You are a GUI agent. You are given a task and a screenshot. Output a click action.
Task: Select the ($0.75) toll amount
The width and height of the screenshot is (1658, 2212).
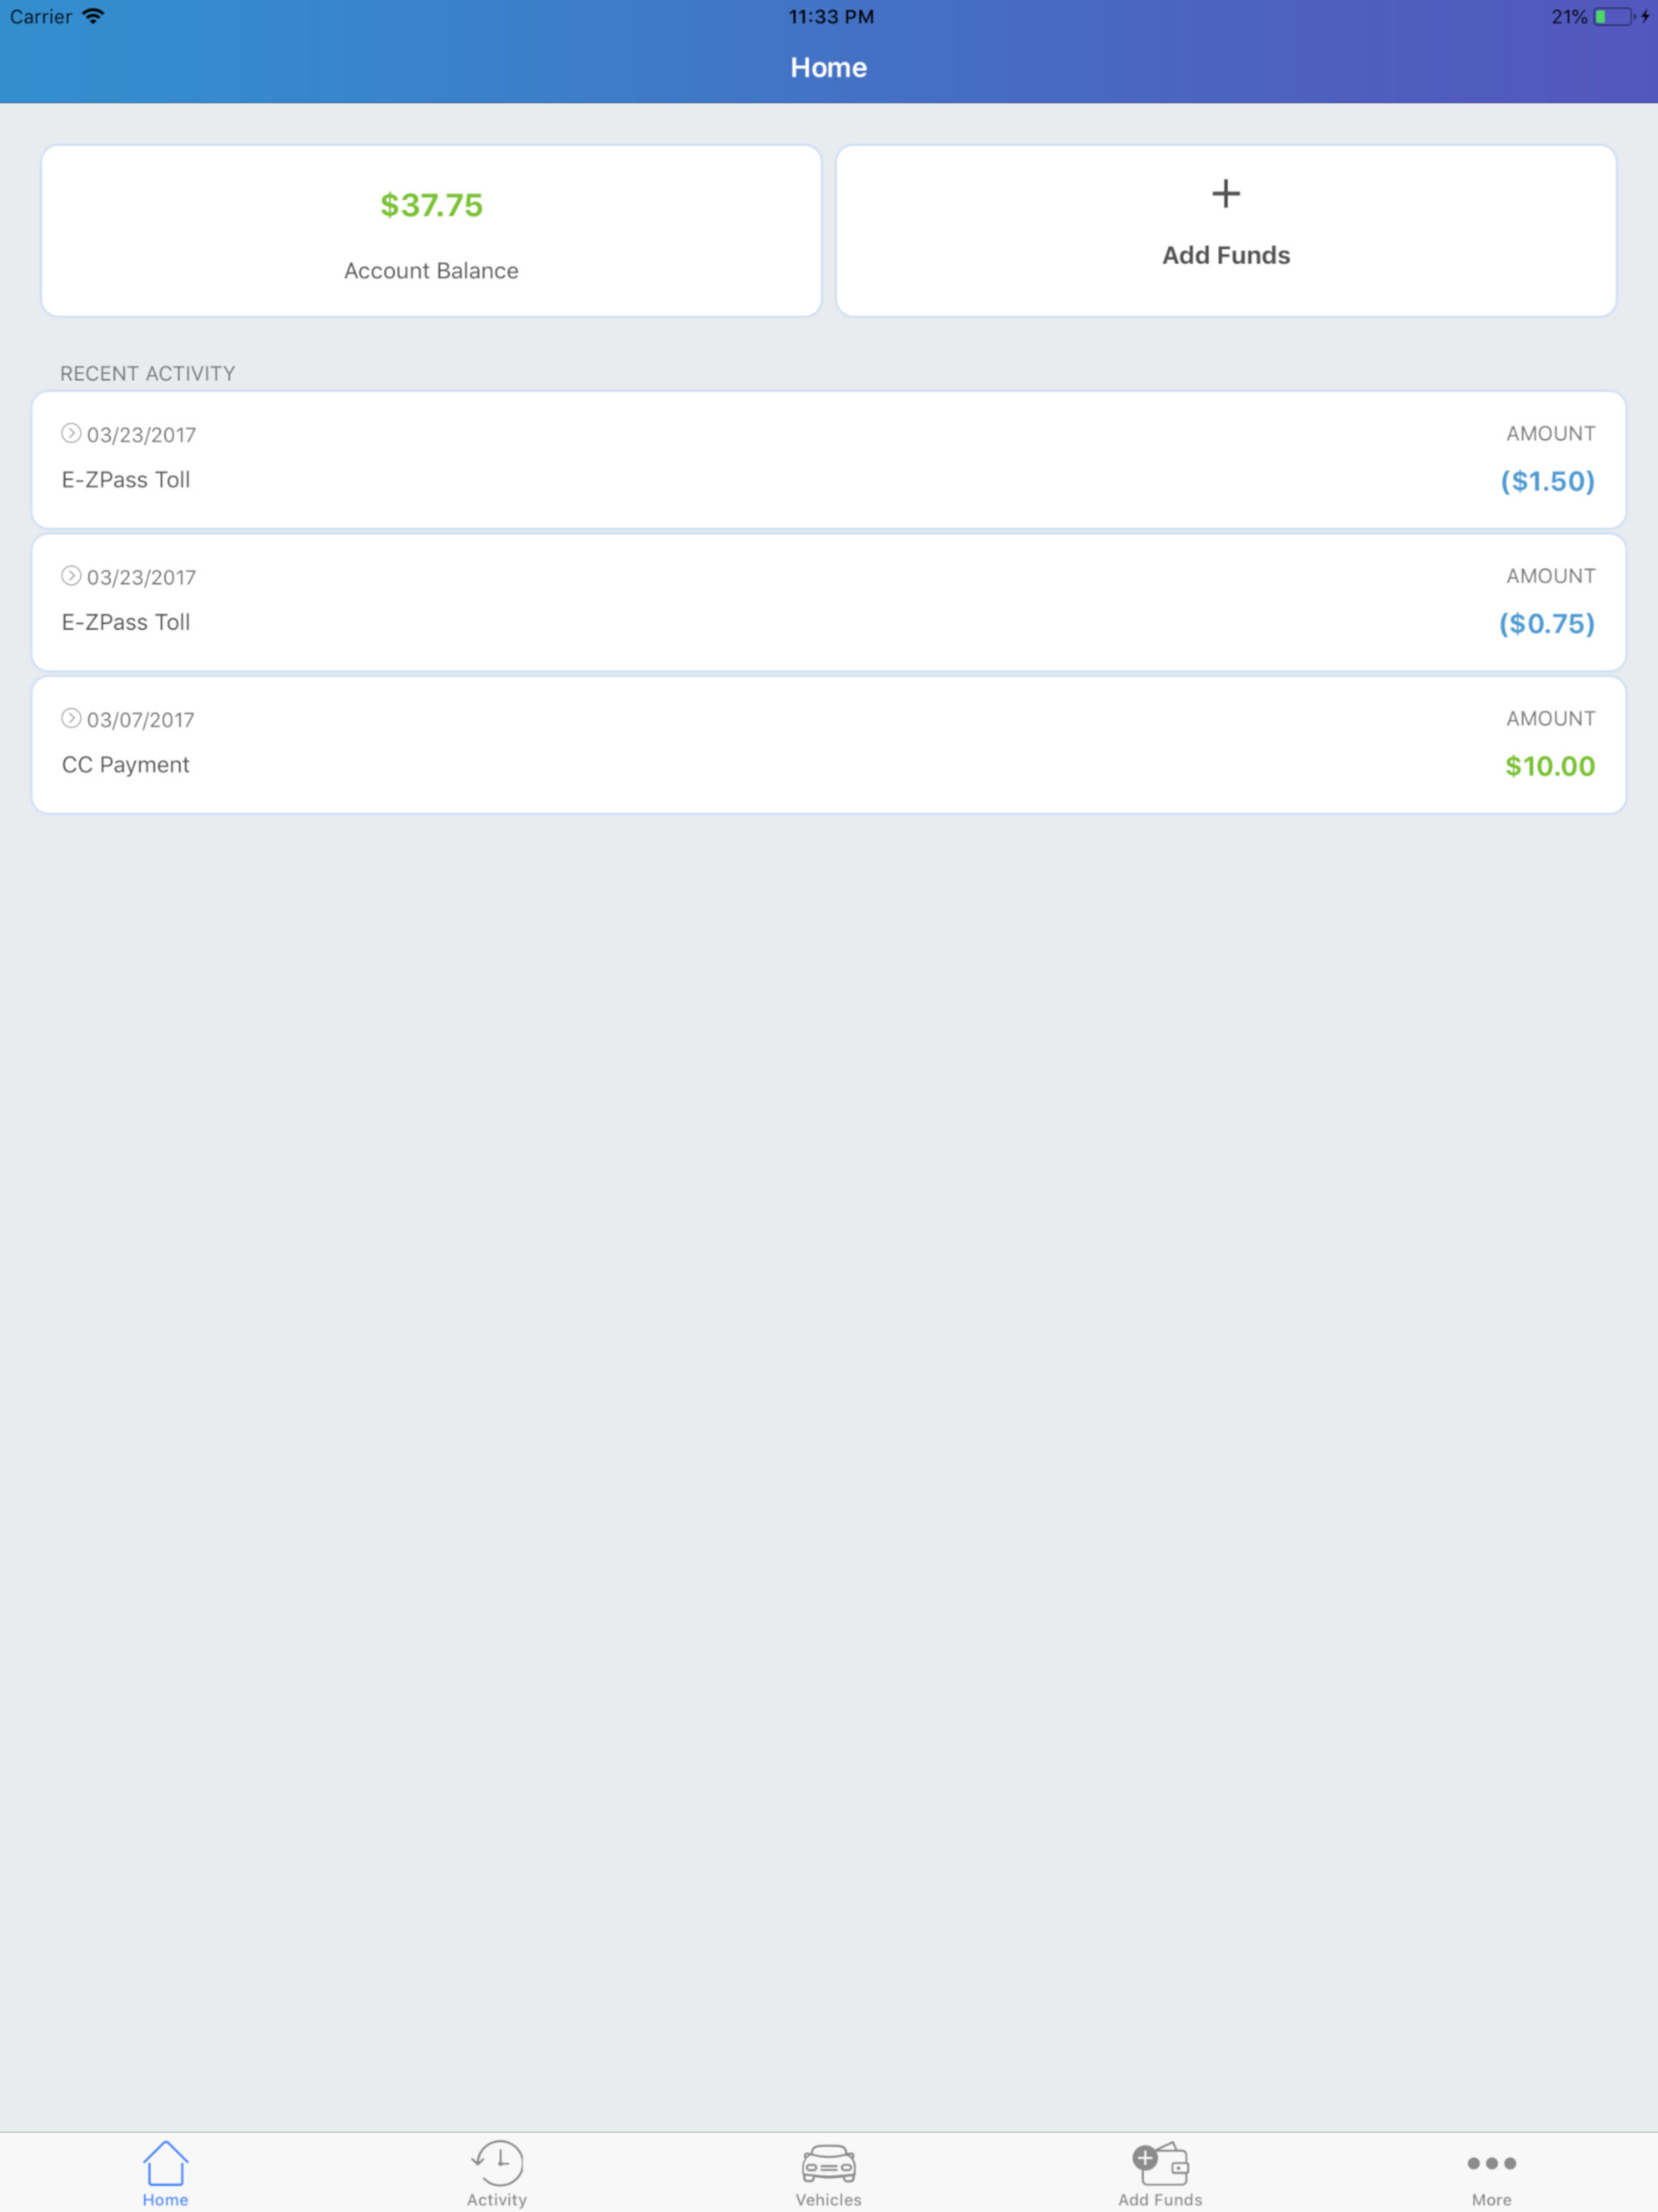[1546, 624]
